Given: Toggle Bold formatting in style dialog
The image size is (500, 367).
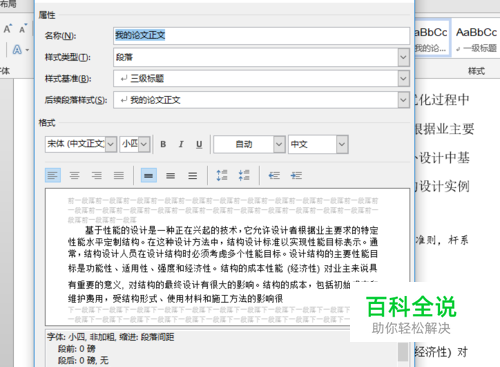Looking at the screenshot, I should pos(163,144).
